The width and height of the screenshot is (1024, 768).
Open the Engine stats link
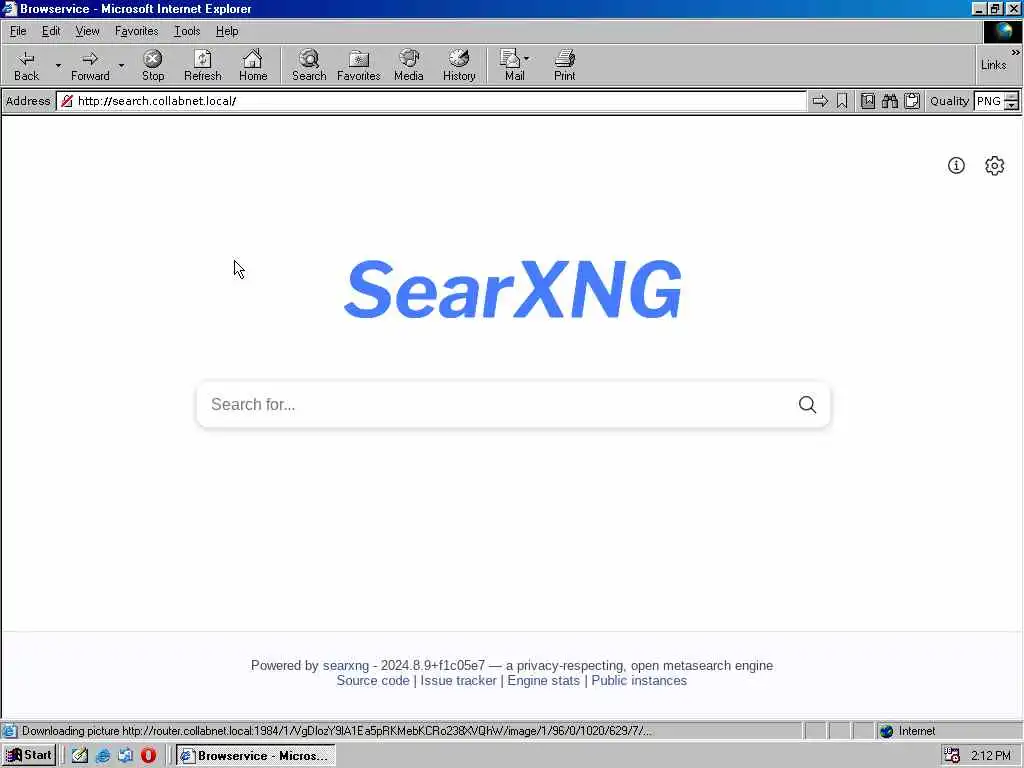click(x=543, y=680)
